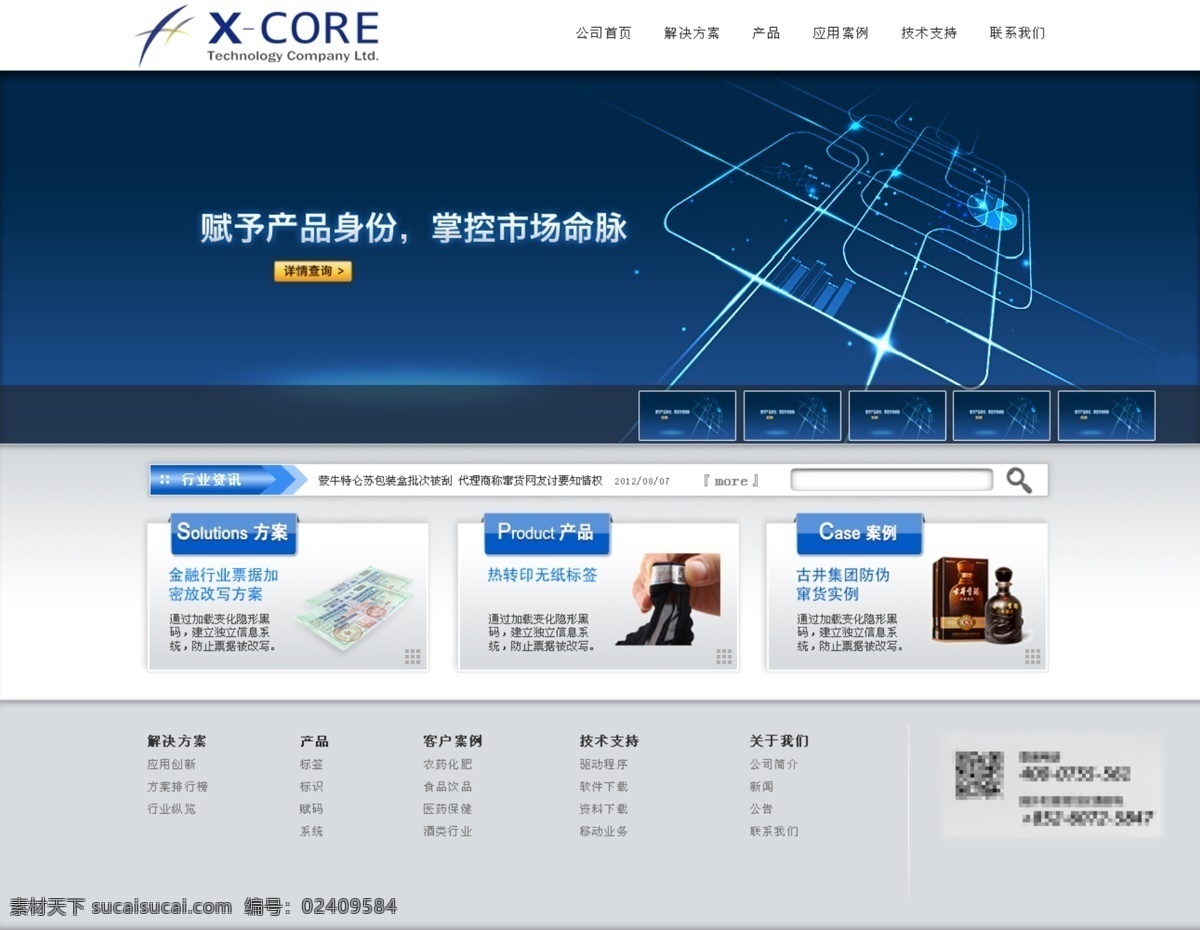This screenshot has height=930, width=1200.
Task: Click the 行业资讯 news label
Action: coord(211,480)
